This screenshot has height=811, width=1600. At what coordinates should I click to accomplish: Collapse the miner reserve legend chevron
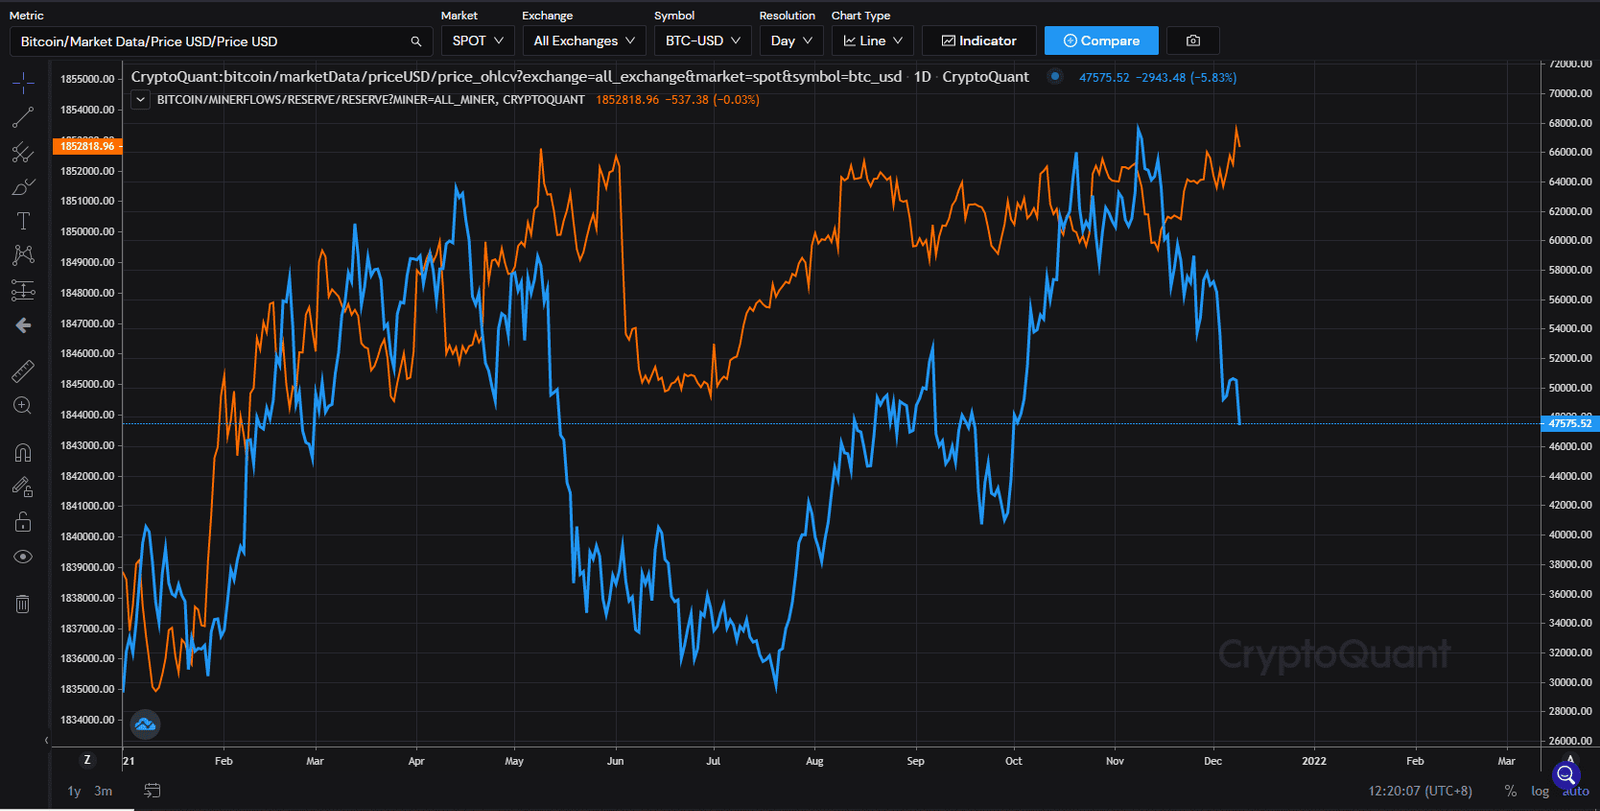coord(140,100)
